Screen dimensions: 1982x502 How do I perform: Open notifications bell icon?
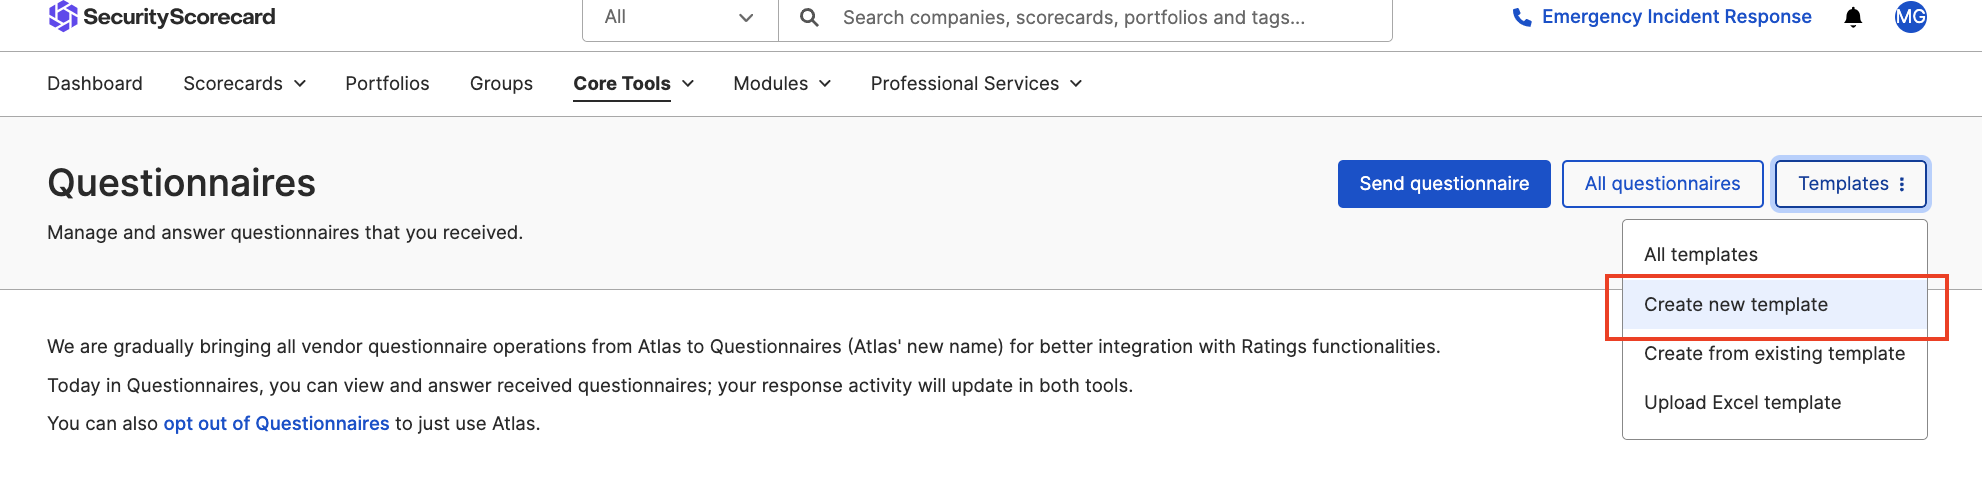[1853, 17]
